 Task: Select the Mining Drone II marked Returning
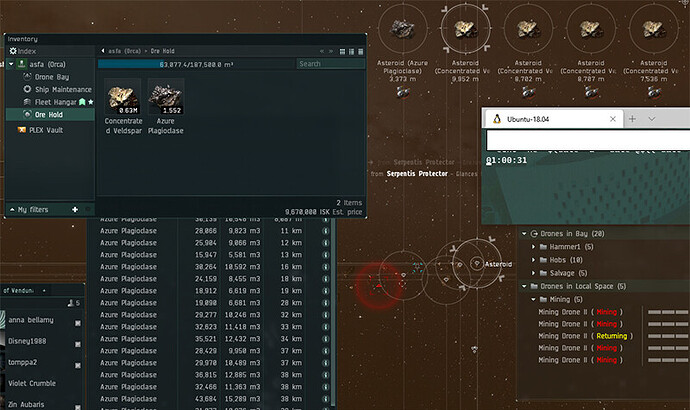pos(585,336)
